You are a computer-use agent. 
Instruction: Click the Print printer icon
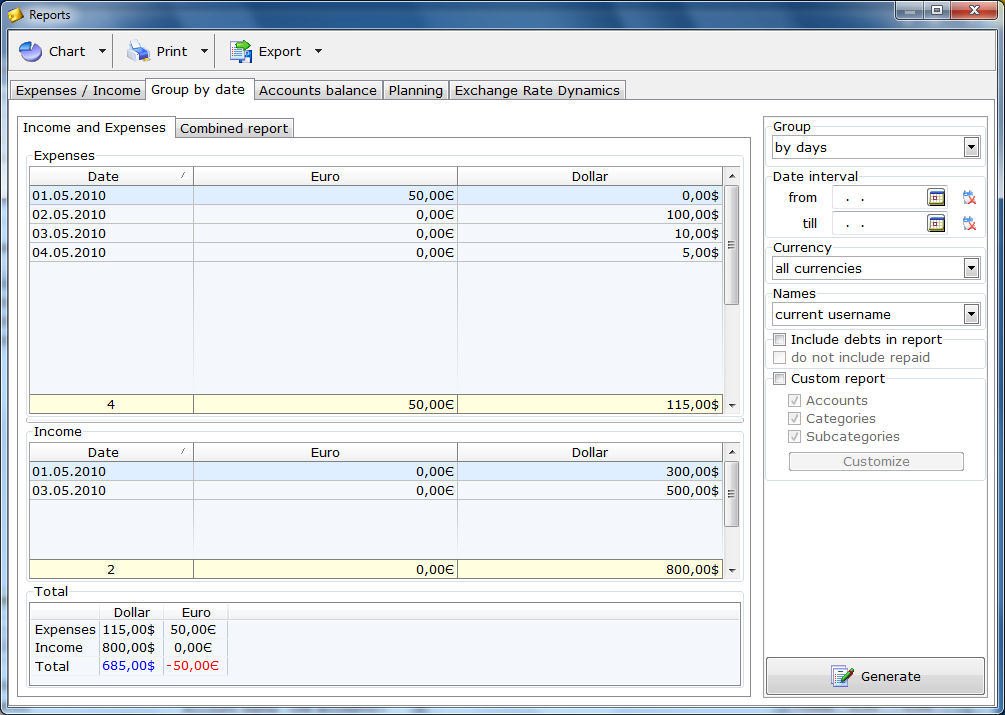pos(138,52)
